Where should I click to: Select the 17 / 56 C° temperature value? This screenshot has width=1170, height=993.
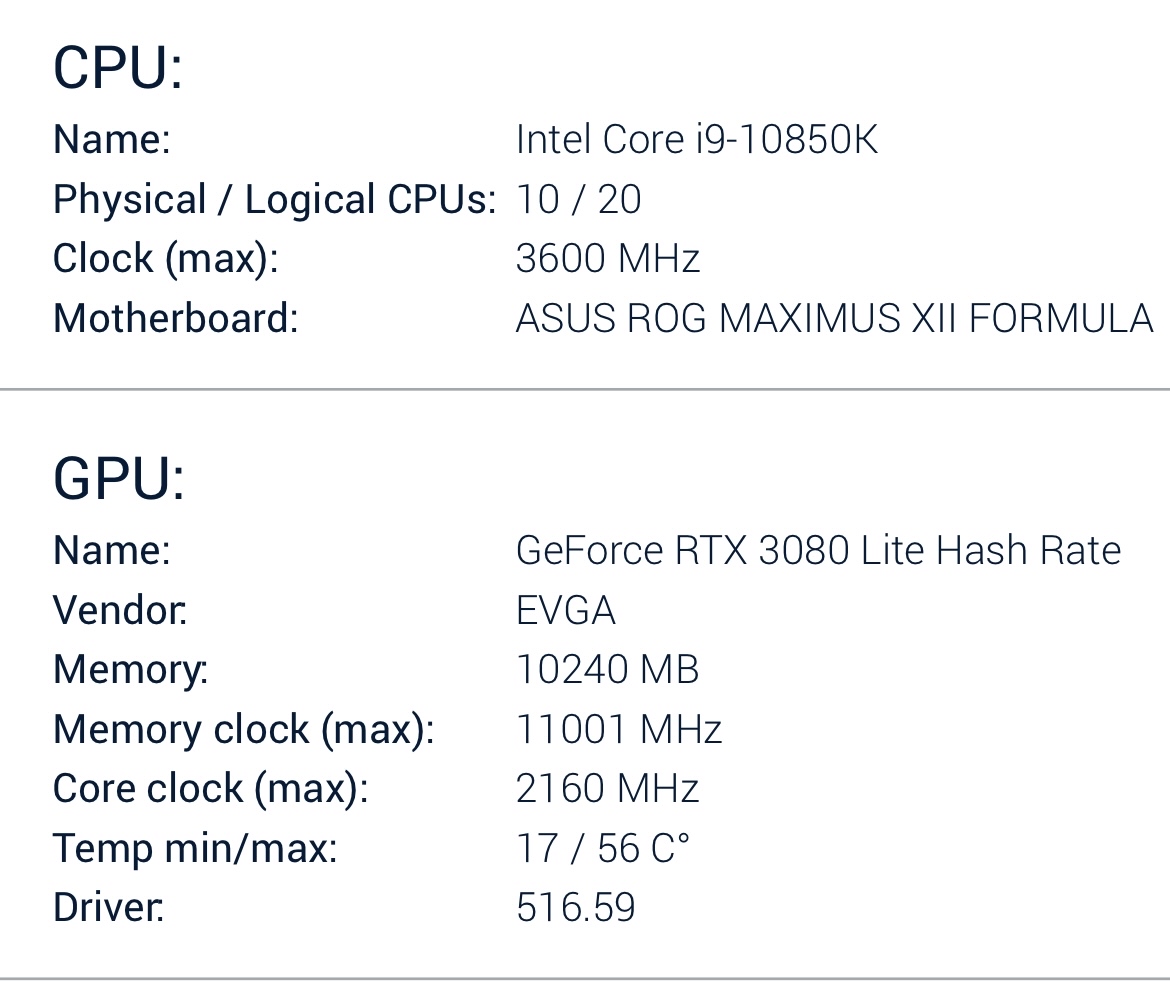[x=603, y=848]
